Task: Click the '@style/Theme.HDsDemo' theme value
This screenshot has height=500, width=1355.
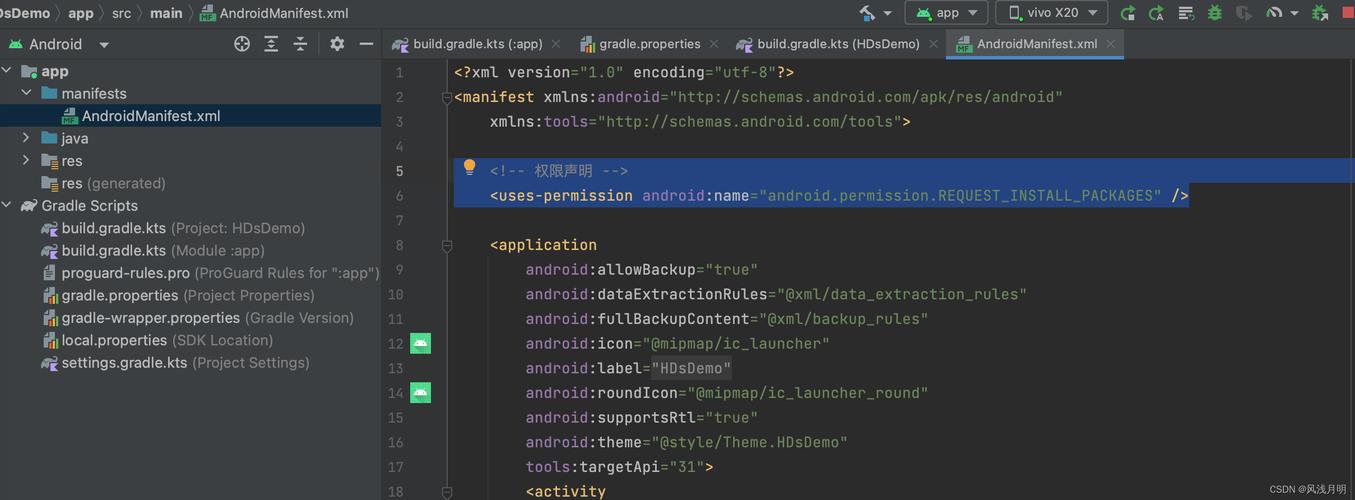Action: pyautogui.click(x=750, y=442)
